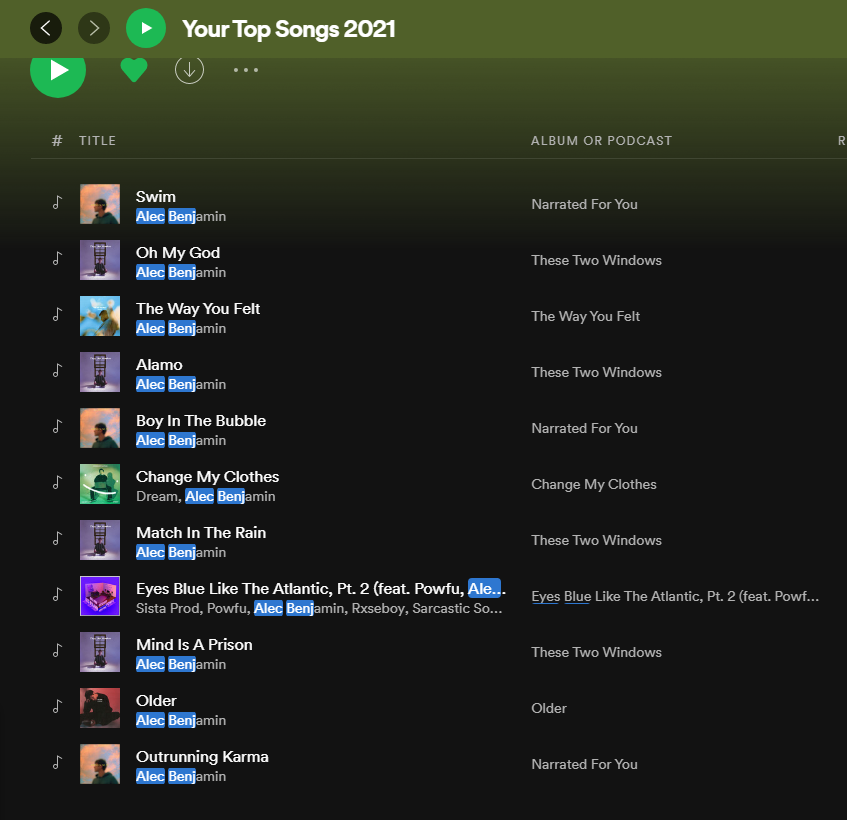Image resolution: width=847 pixels, height=820 pixels.
Task: Open Alec Benjamin artist link under Swim
Action: point(181,217)
